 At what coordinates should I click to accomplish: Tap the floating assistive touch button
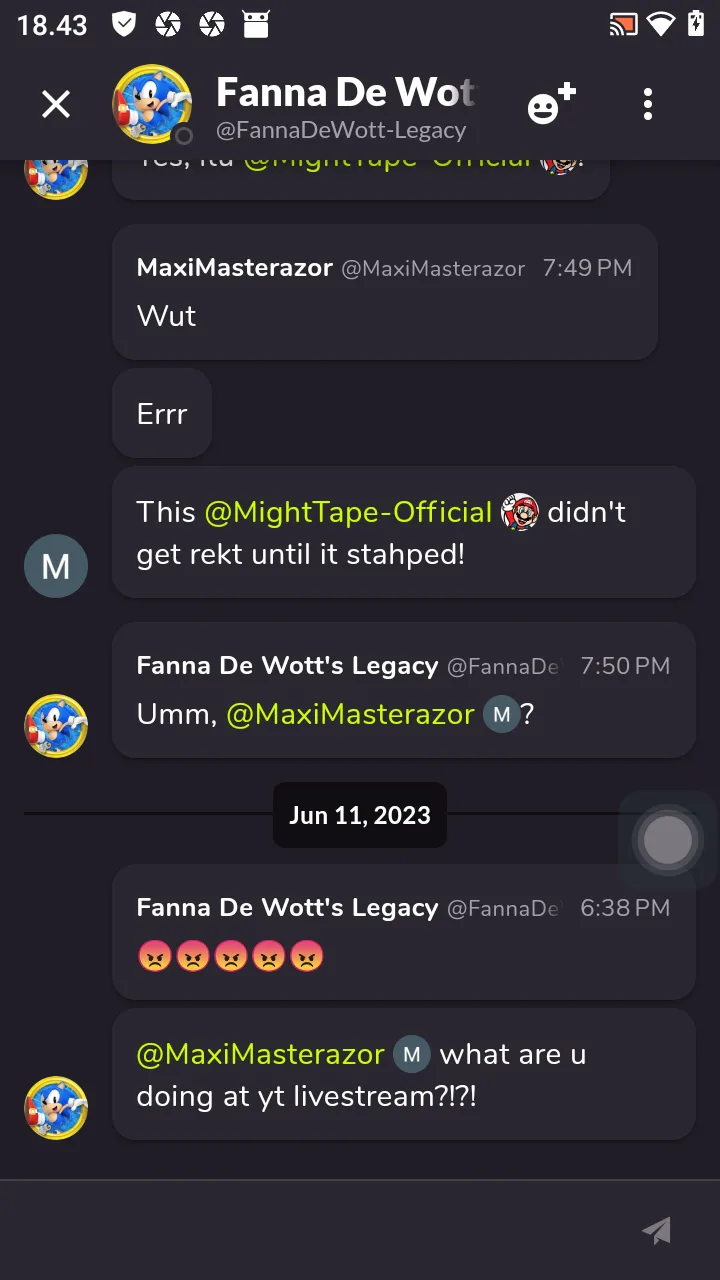coord(668,840)
